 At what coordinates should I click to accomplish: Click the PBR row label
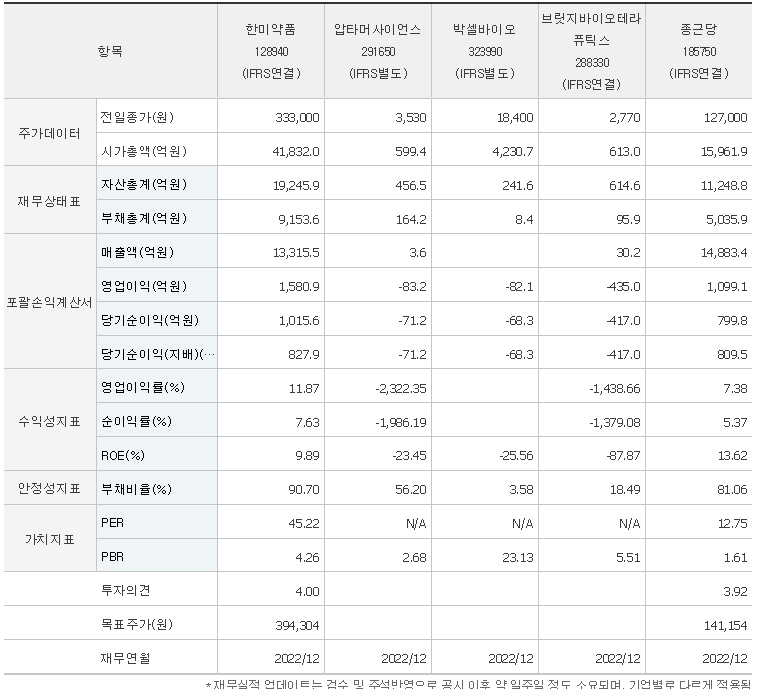pyautogui.click(x=112, y=557)
